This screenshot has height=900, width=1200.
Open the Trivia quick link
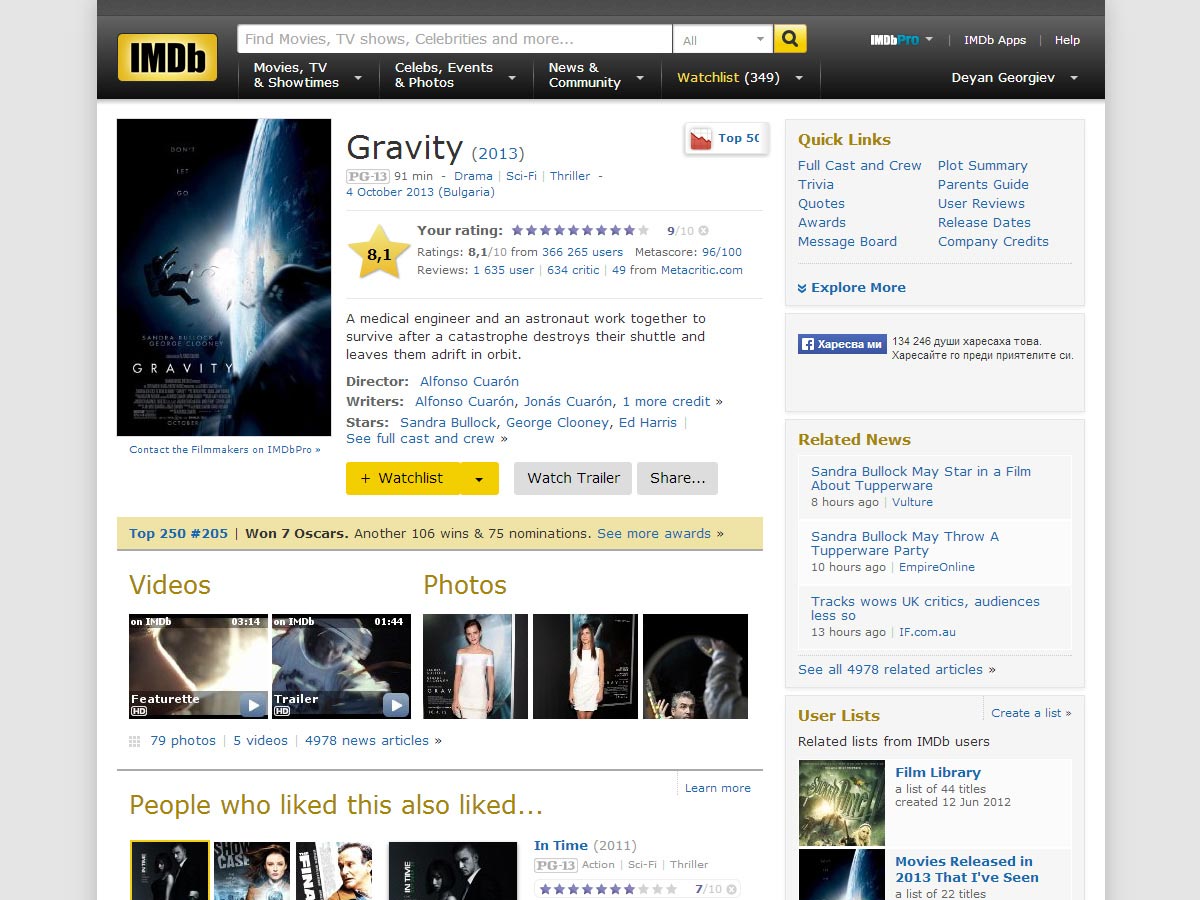(x=816, y=185)
